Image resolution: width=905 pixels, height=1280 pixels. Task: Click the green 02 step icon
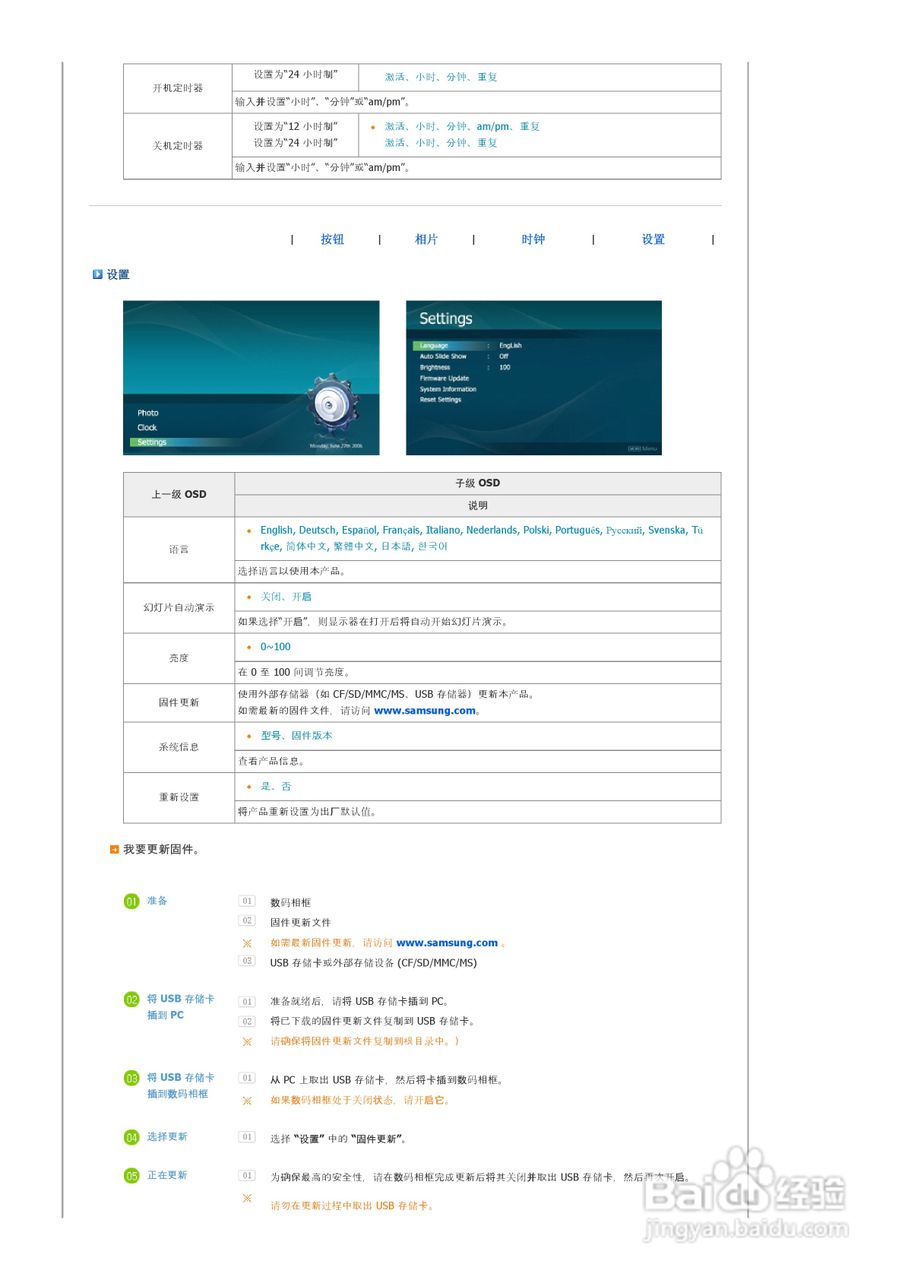coord(132,999)
